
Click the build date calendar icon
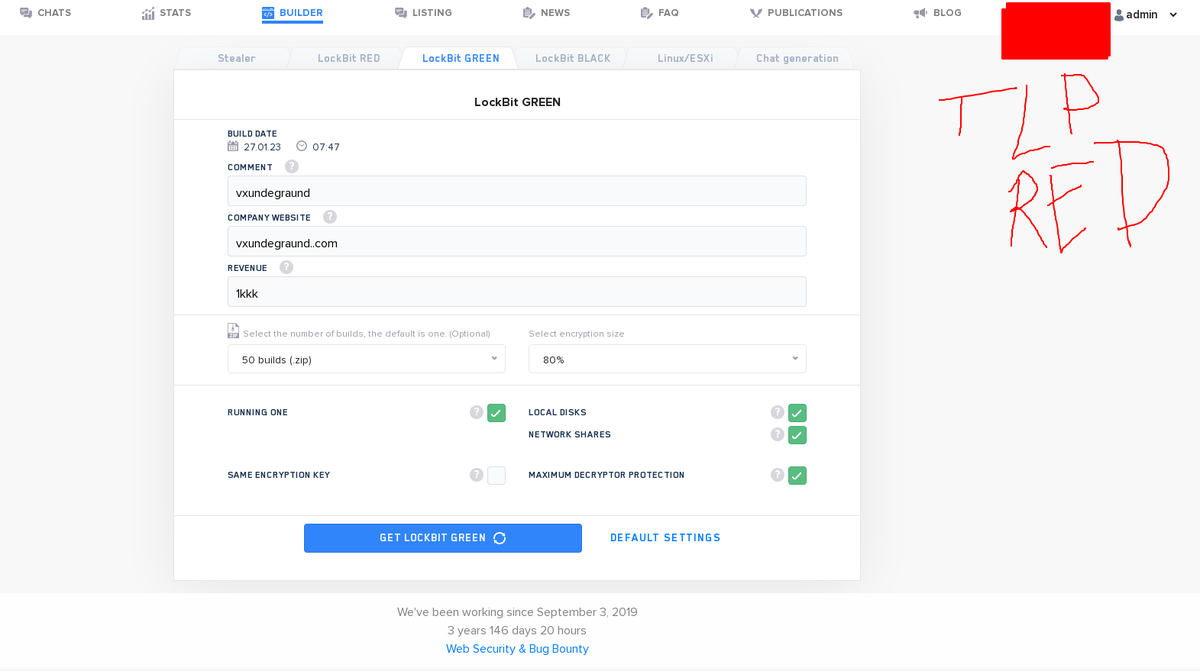(233, 146)
